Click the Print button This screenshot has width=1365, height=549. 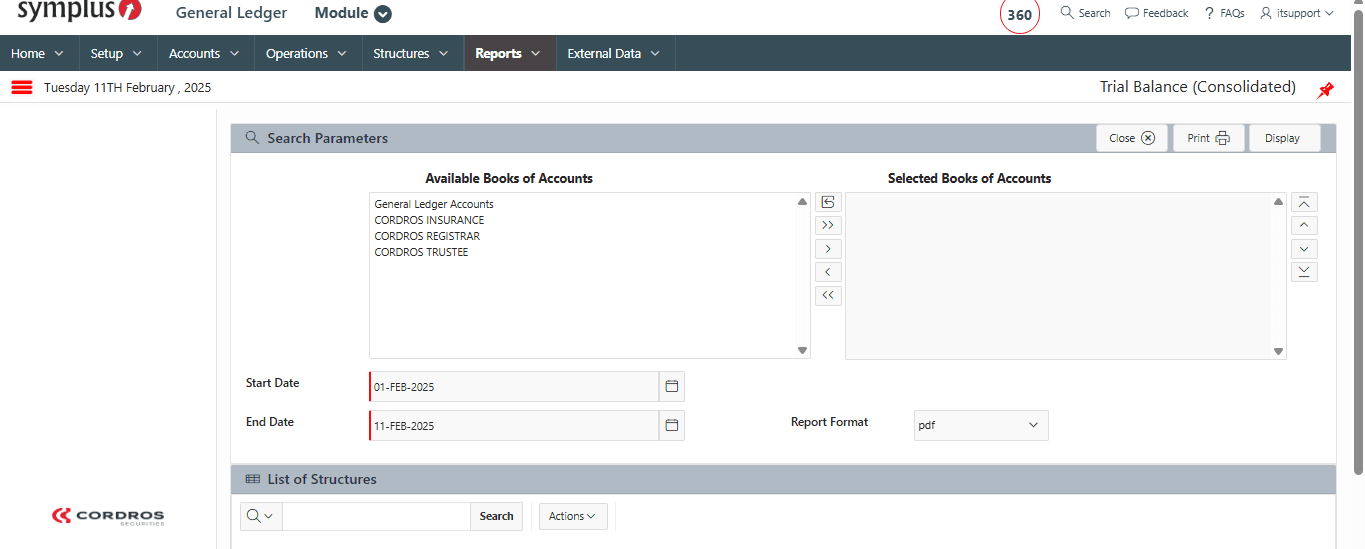tap(1208, 138)
